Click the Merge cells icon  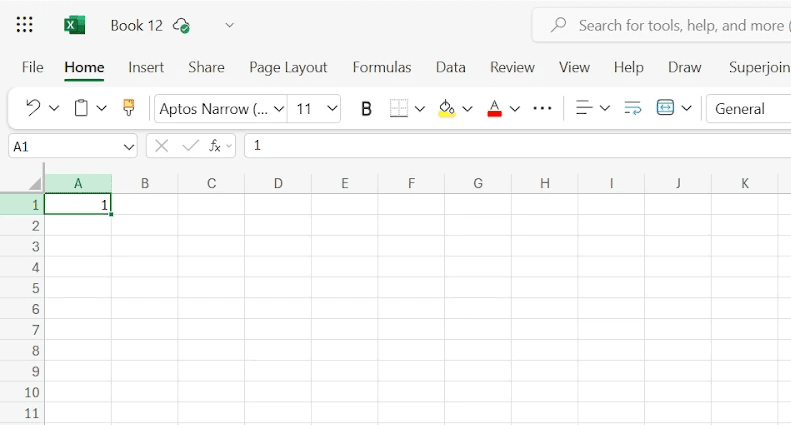click(x=665, y=108)
